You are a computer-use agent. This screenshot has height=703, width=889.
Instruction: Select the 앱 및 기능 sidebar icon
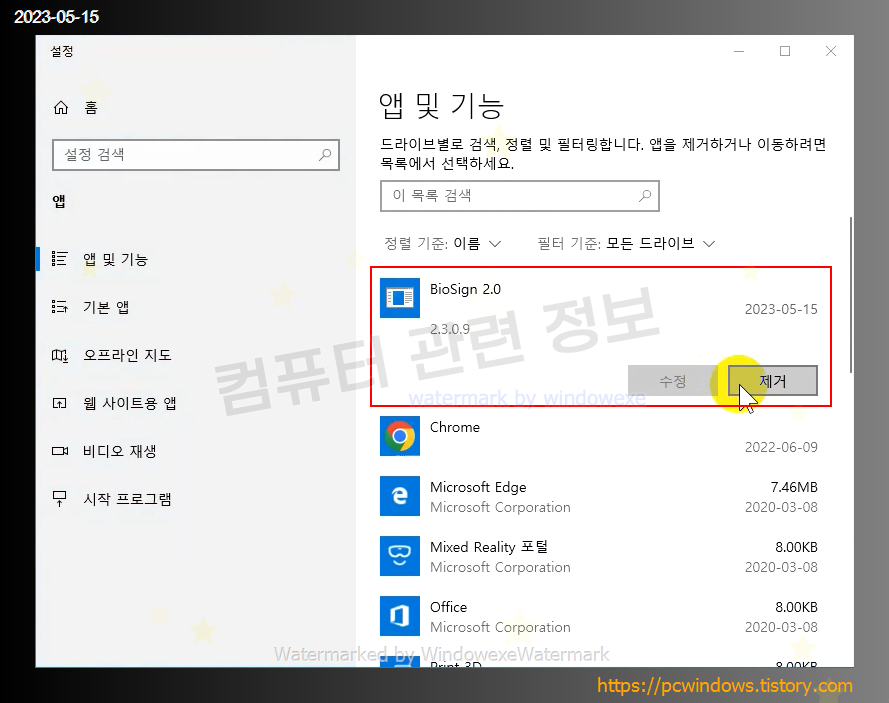coord(60,259)
